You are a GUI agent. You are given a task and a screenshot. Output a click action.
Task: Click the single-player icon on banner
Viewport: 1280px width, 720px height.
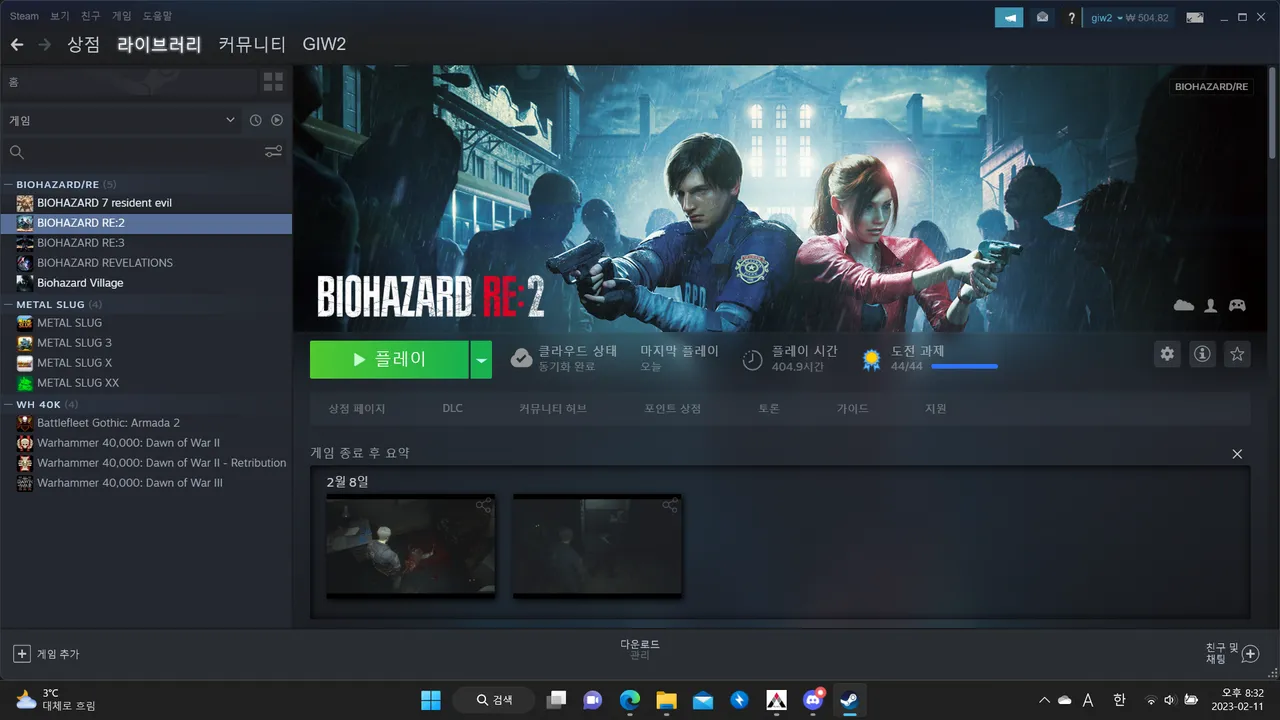point(1211,306)
